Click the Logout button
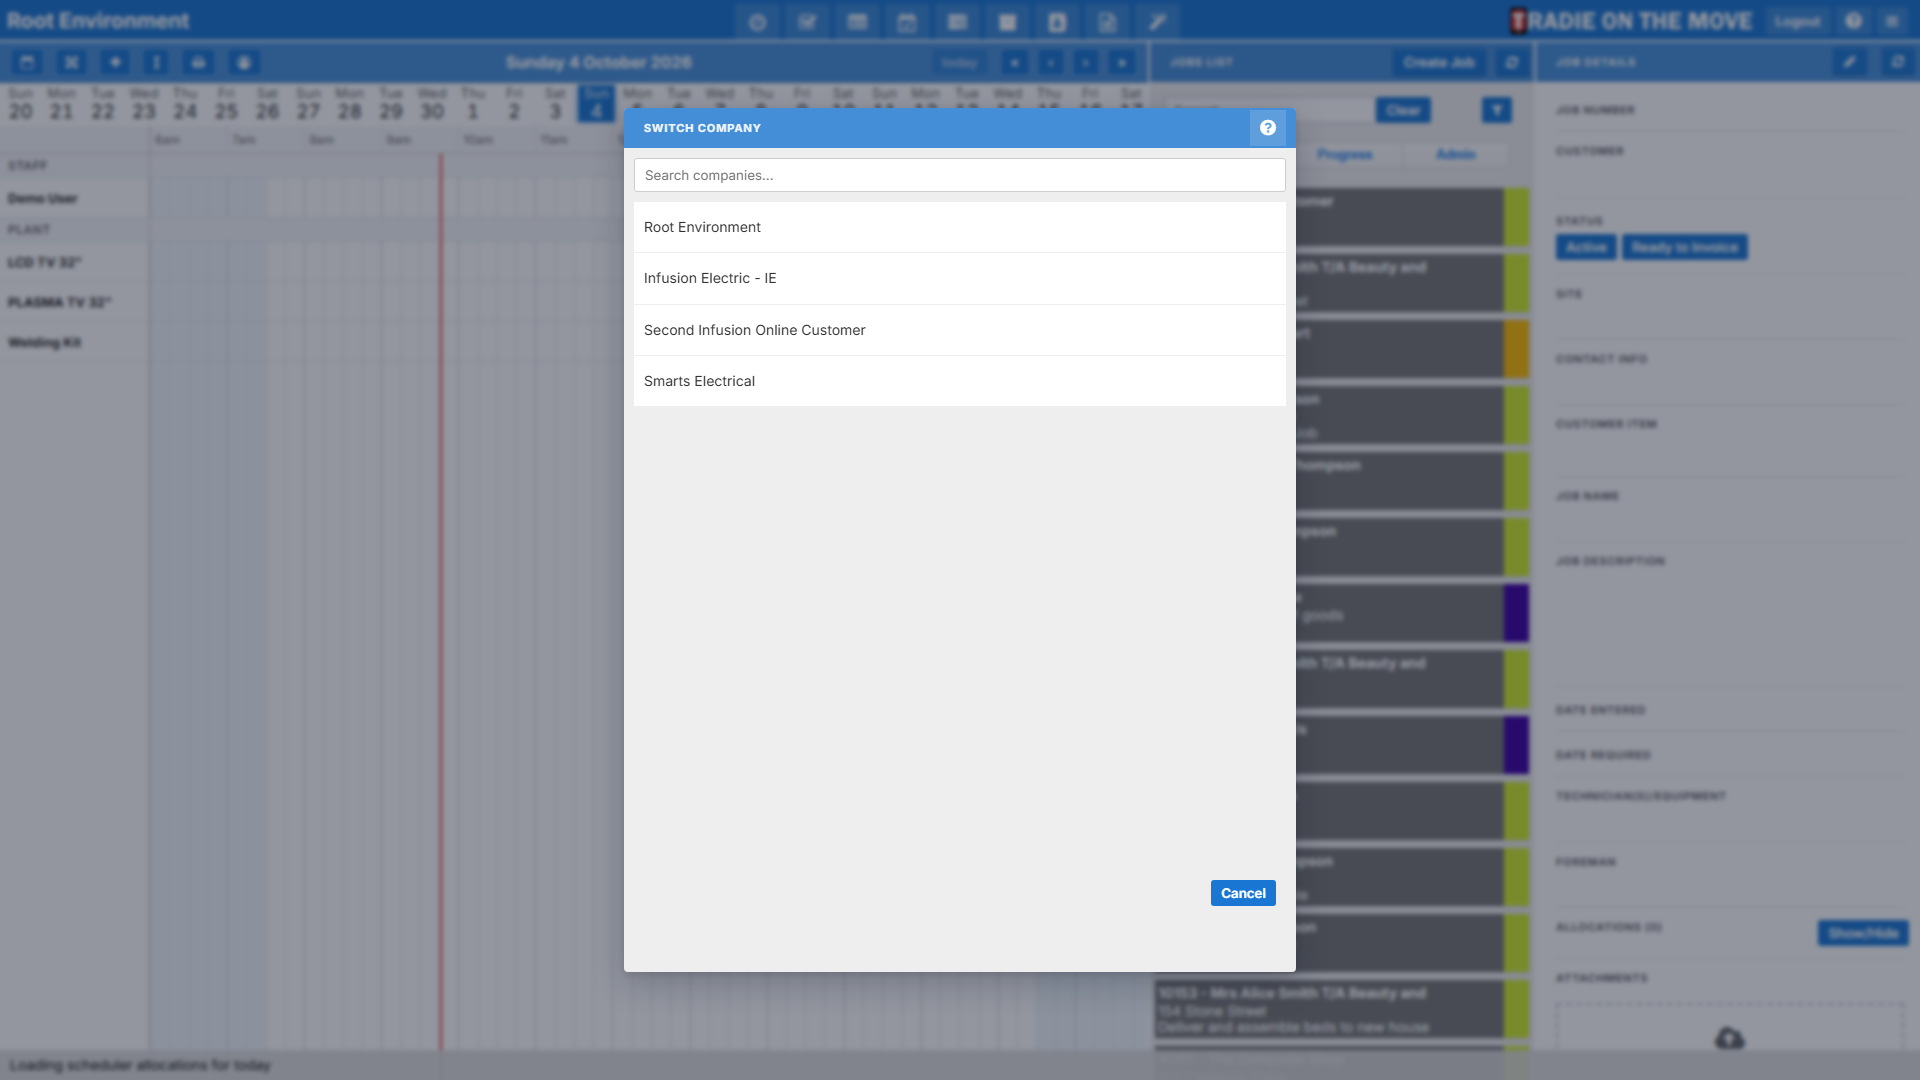Viewport: 1920px width, 1080px height. pos(1797,21)
